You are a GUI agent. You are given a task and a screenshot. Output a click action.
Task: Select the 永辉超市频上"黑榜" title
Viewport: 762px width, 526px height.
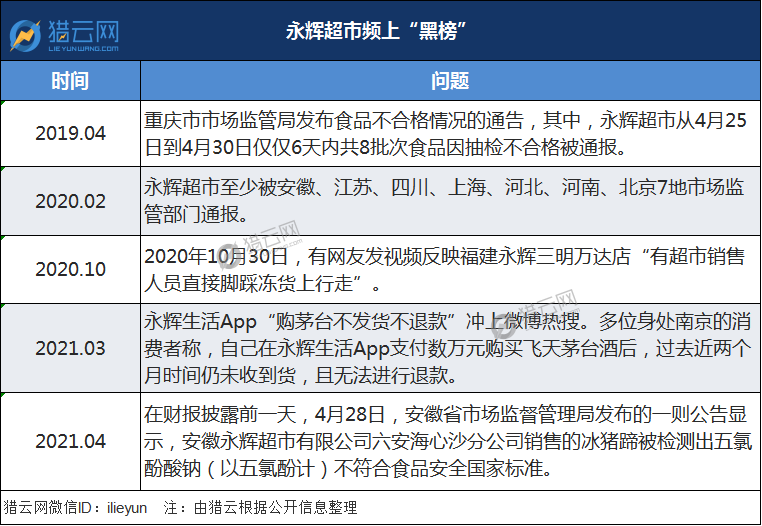click(376, 32)
